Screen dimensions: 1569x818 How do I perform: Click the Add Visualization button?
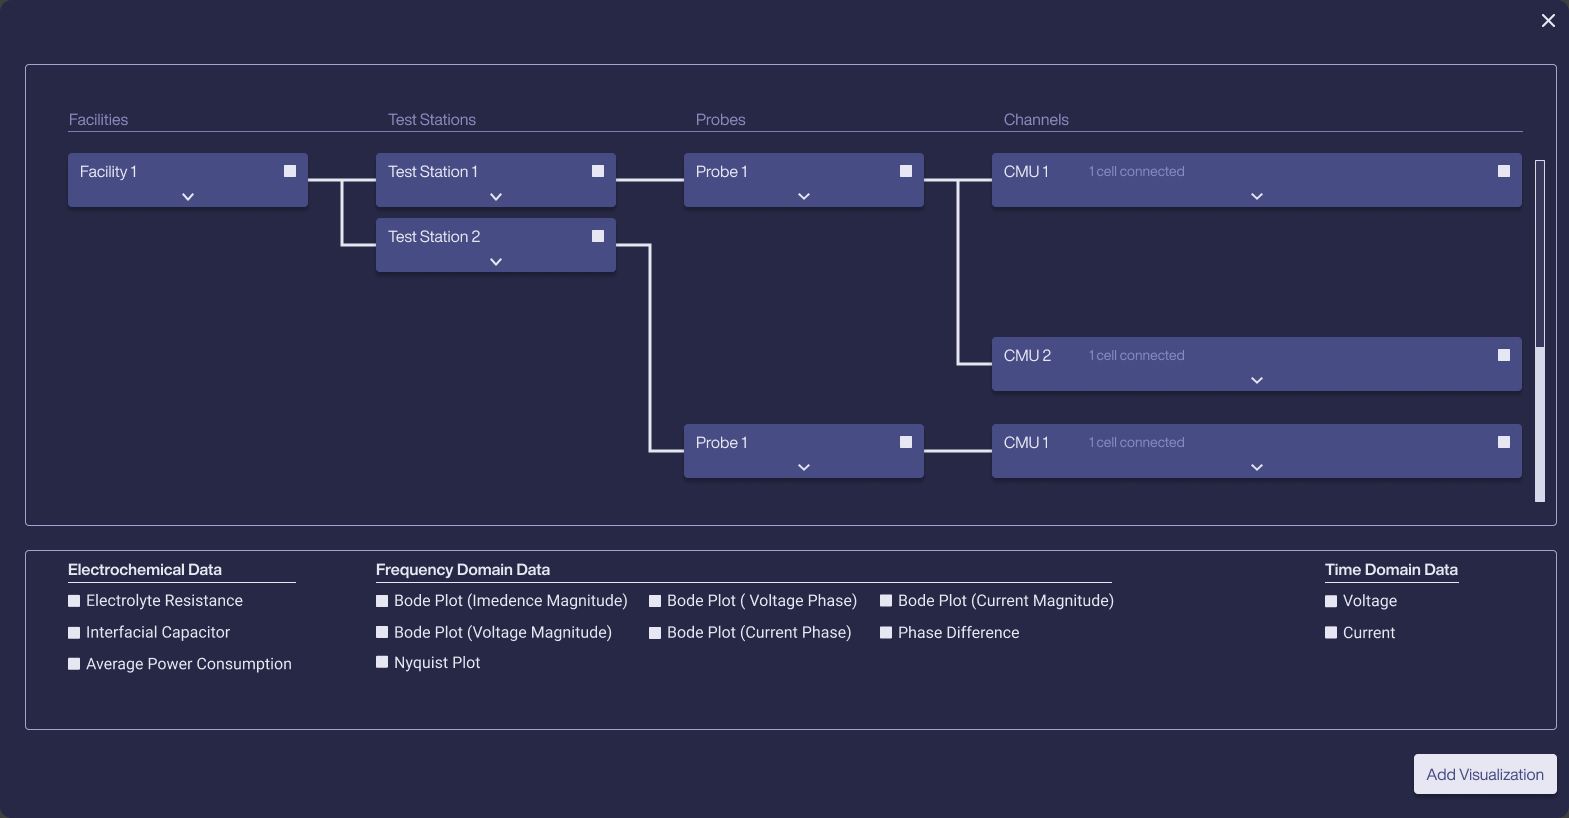1485,774
